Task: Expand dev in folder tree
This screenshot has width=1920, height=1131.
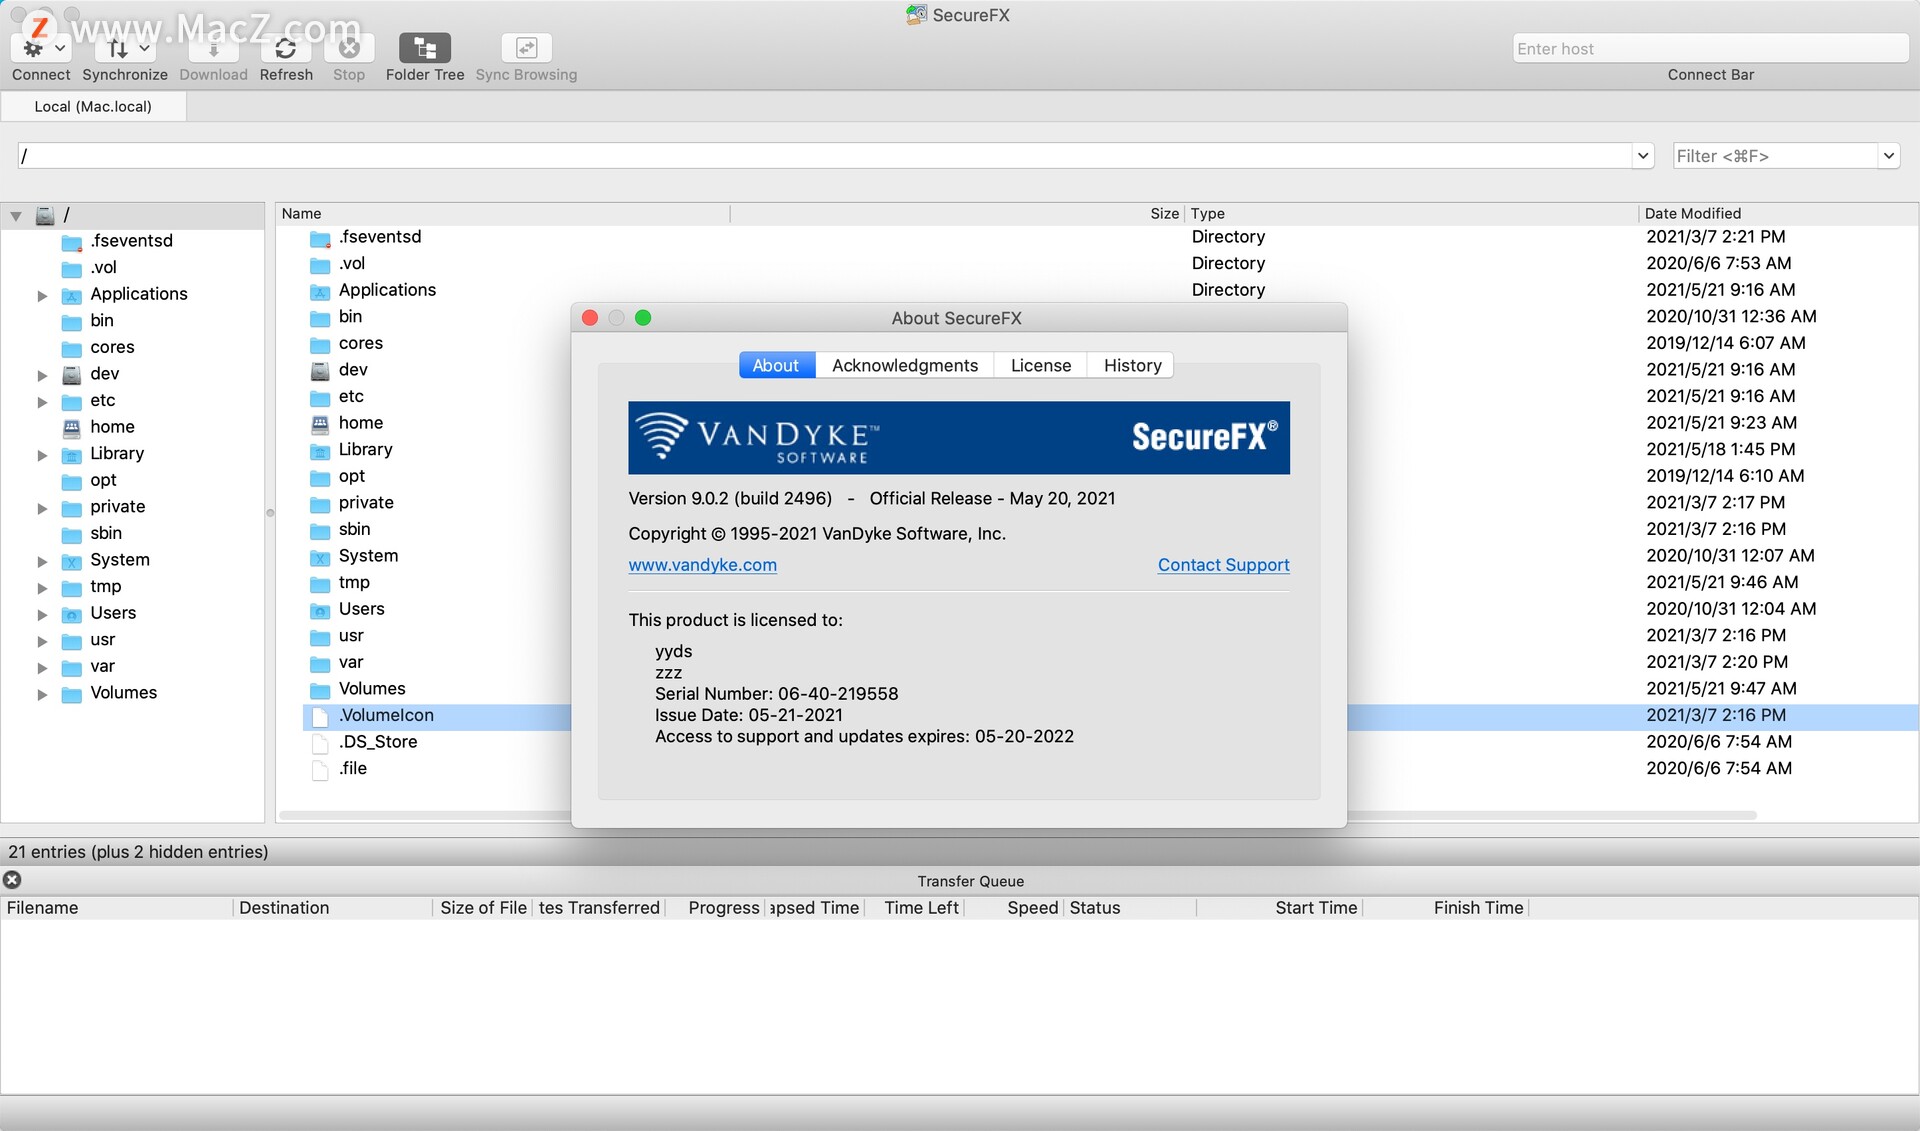Action: point(42,375)
